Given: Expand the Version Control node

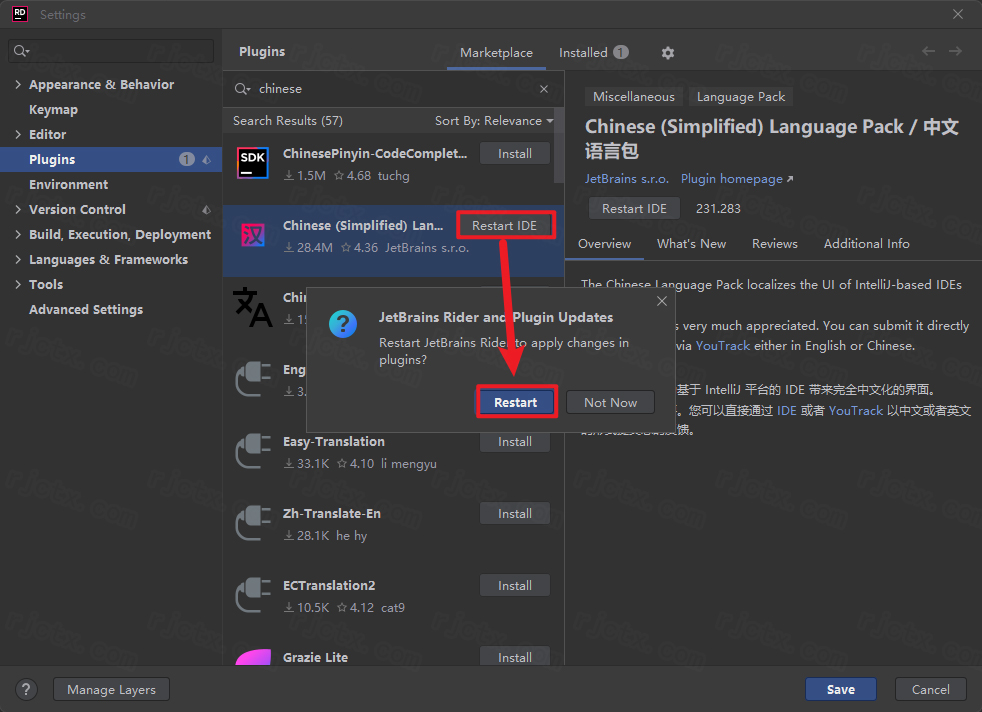Looking at the screenshot, I should pos(18,210).
